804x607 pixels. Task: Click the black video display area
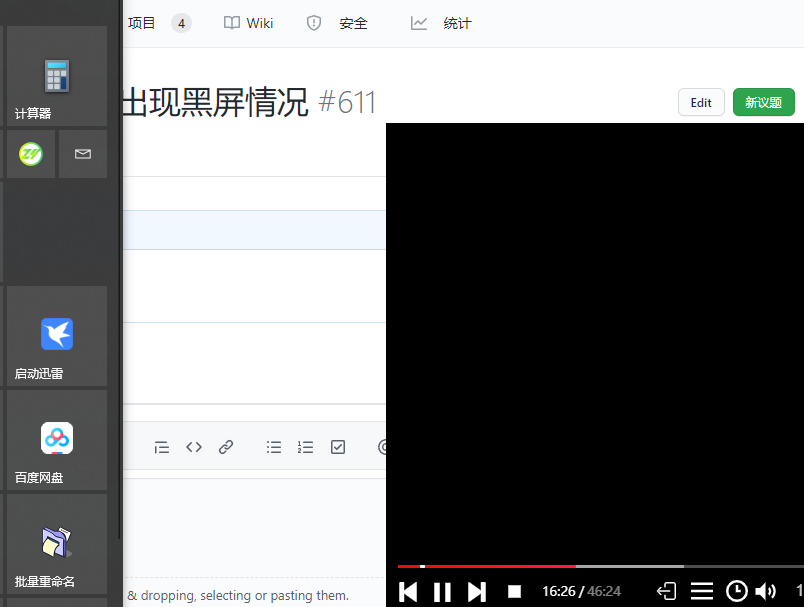tap(595, 342)
